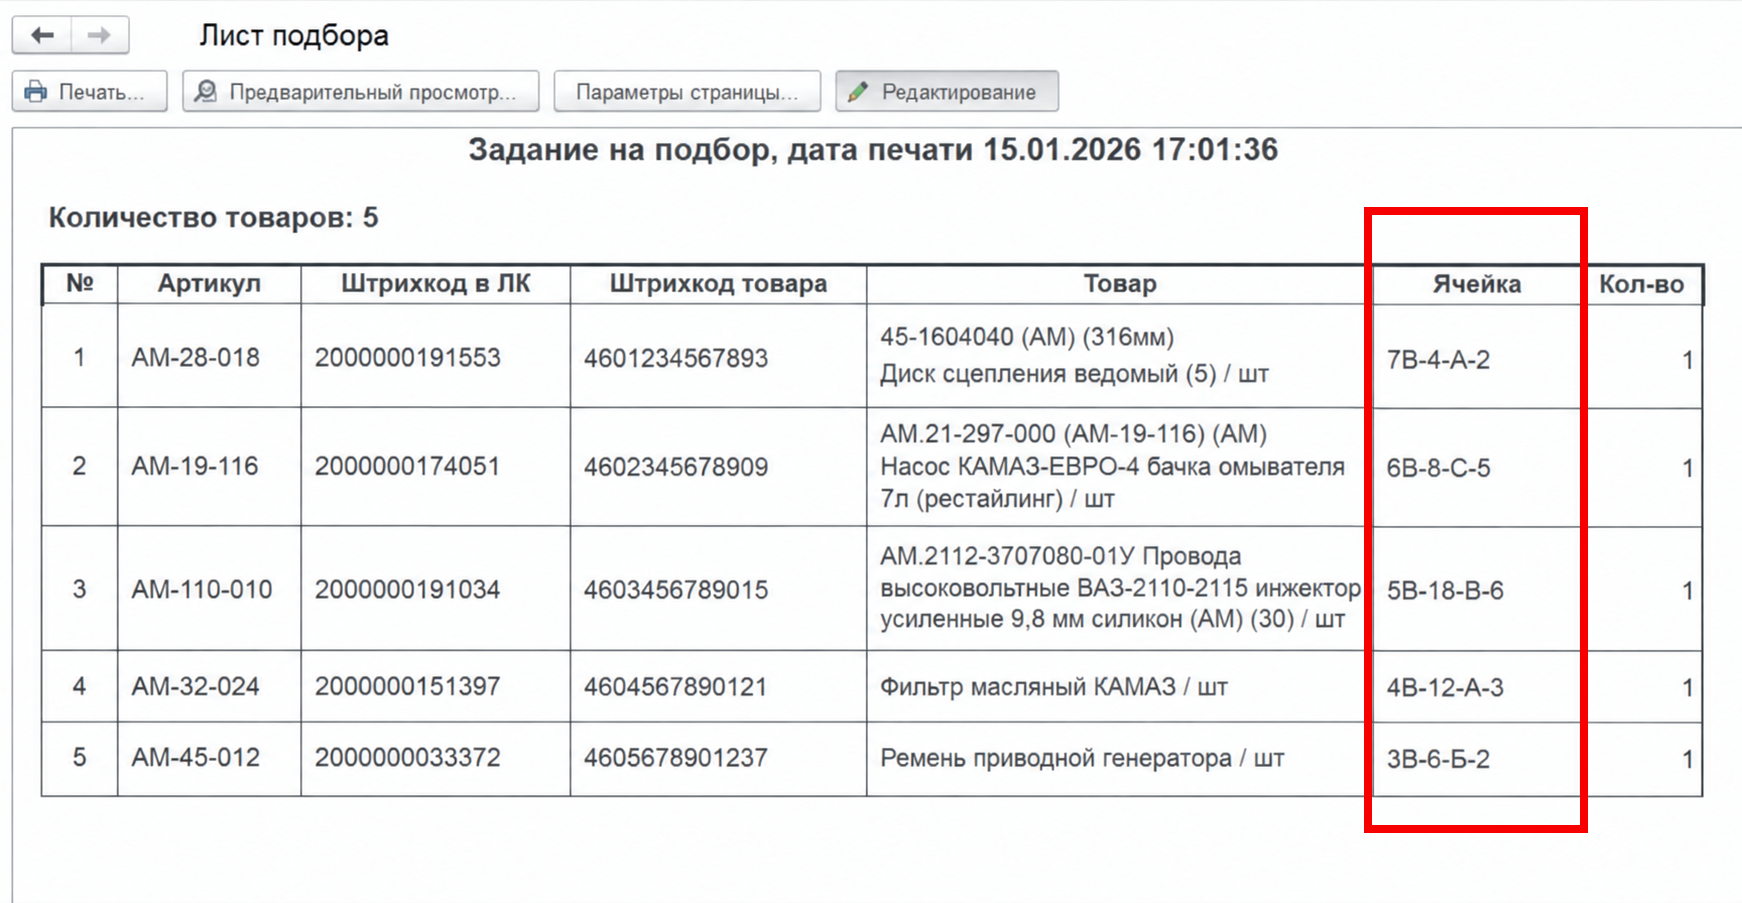Click the Ячейка column header

point(1477,284)
